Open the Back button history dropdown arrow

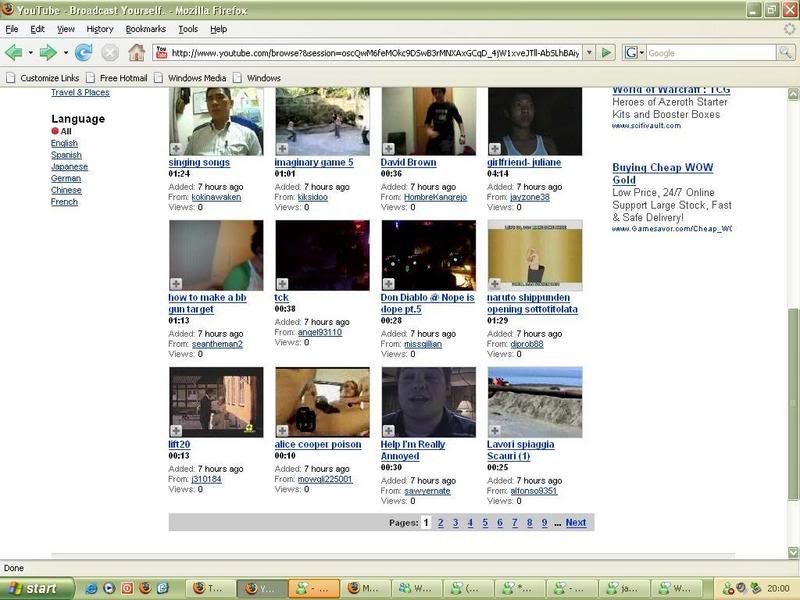[31, 53]
